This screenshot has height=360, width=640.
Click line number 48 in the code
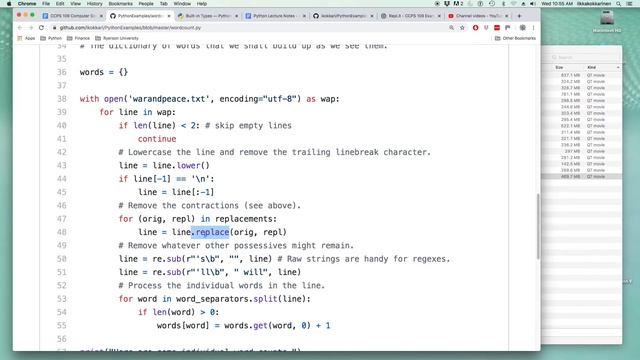click(62, 232)
